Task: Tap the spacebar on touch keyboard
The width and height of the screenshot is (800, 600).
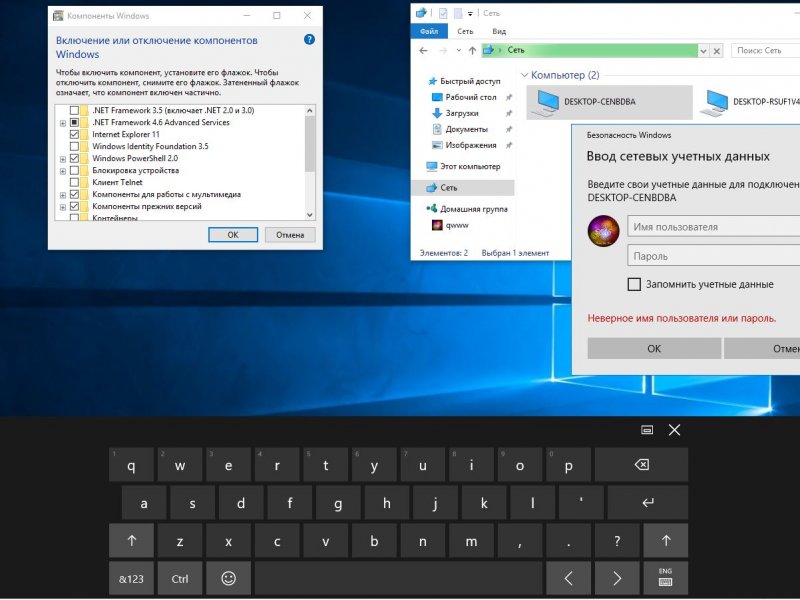Action: tap(398, 579)
